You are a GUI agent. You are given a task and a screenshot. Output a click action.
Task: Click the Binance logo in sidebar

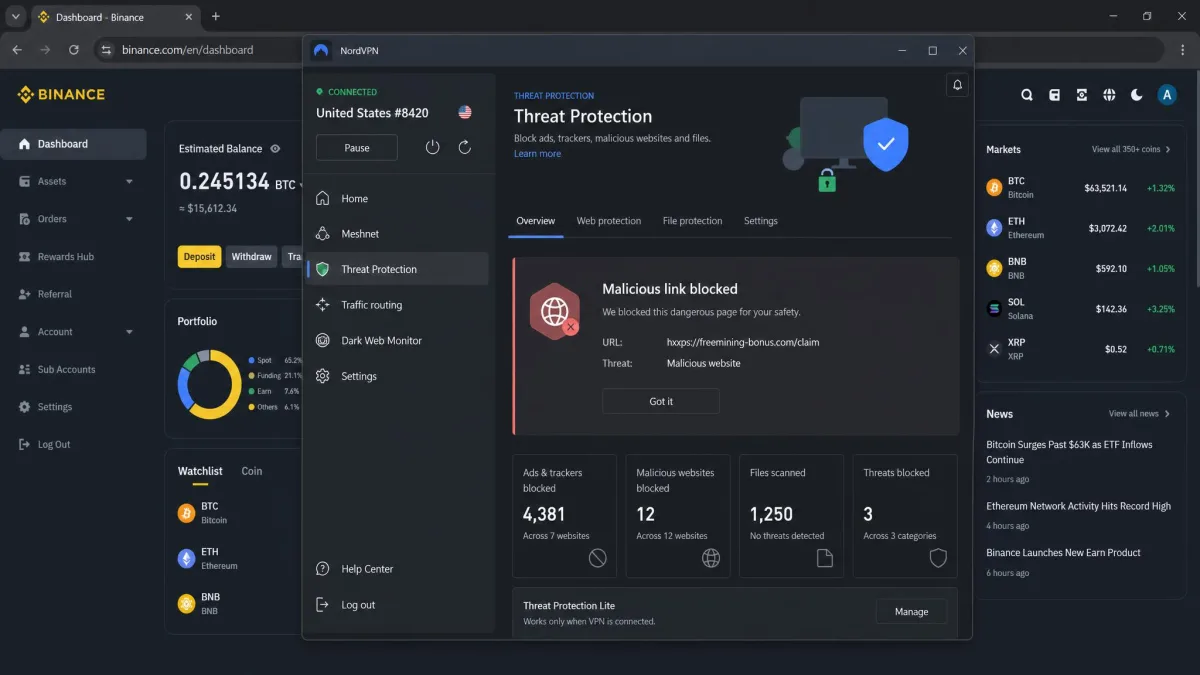coord(61,94)
